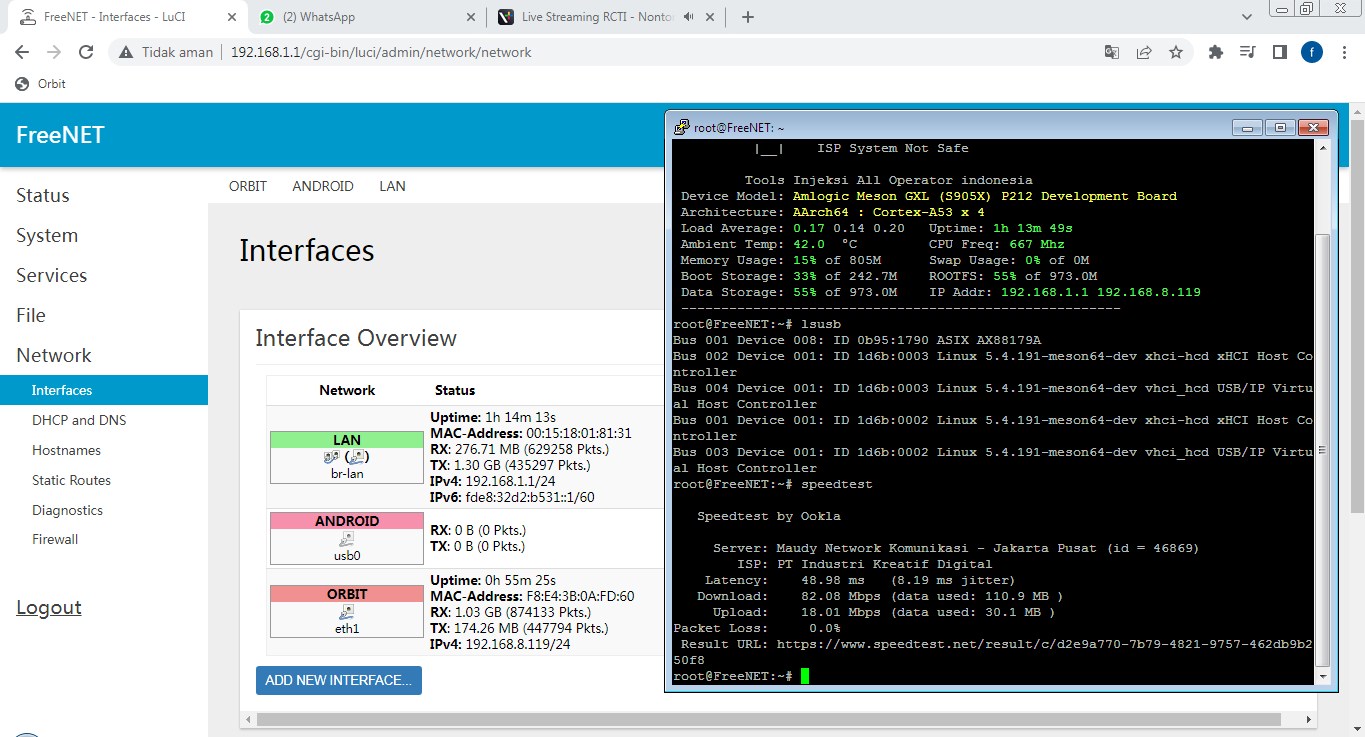Click the FreeNET header brand link
The image size is (1365, 737).
coord(60,135)
